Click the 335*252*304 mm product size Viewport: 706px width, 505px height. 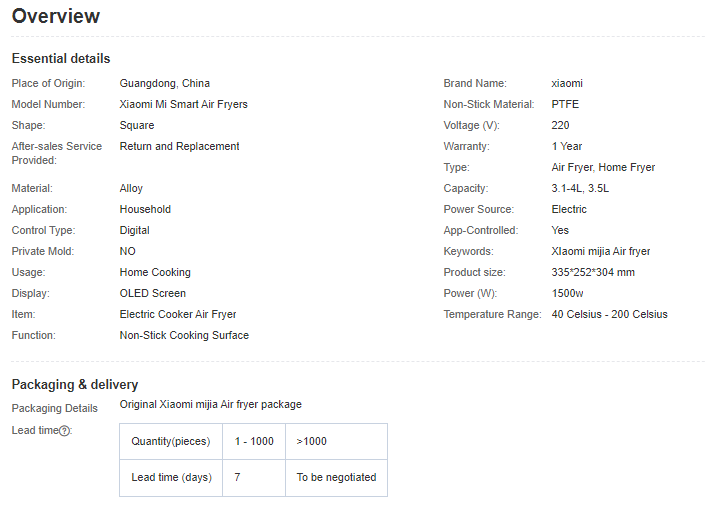click(x=593, y=272)
